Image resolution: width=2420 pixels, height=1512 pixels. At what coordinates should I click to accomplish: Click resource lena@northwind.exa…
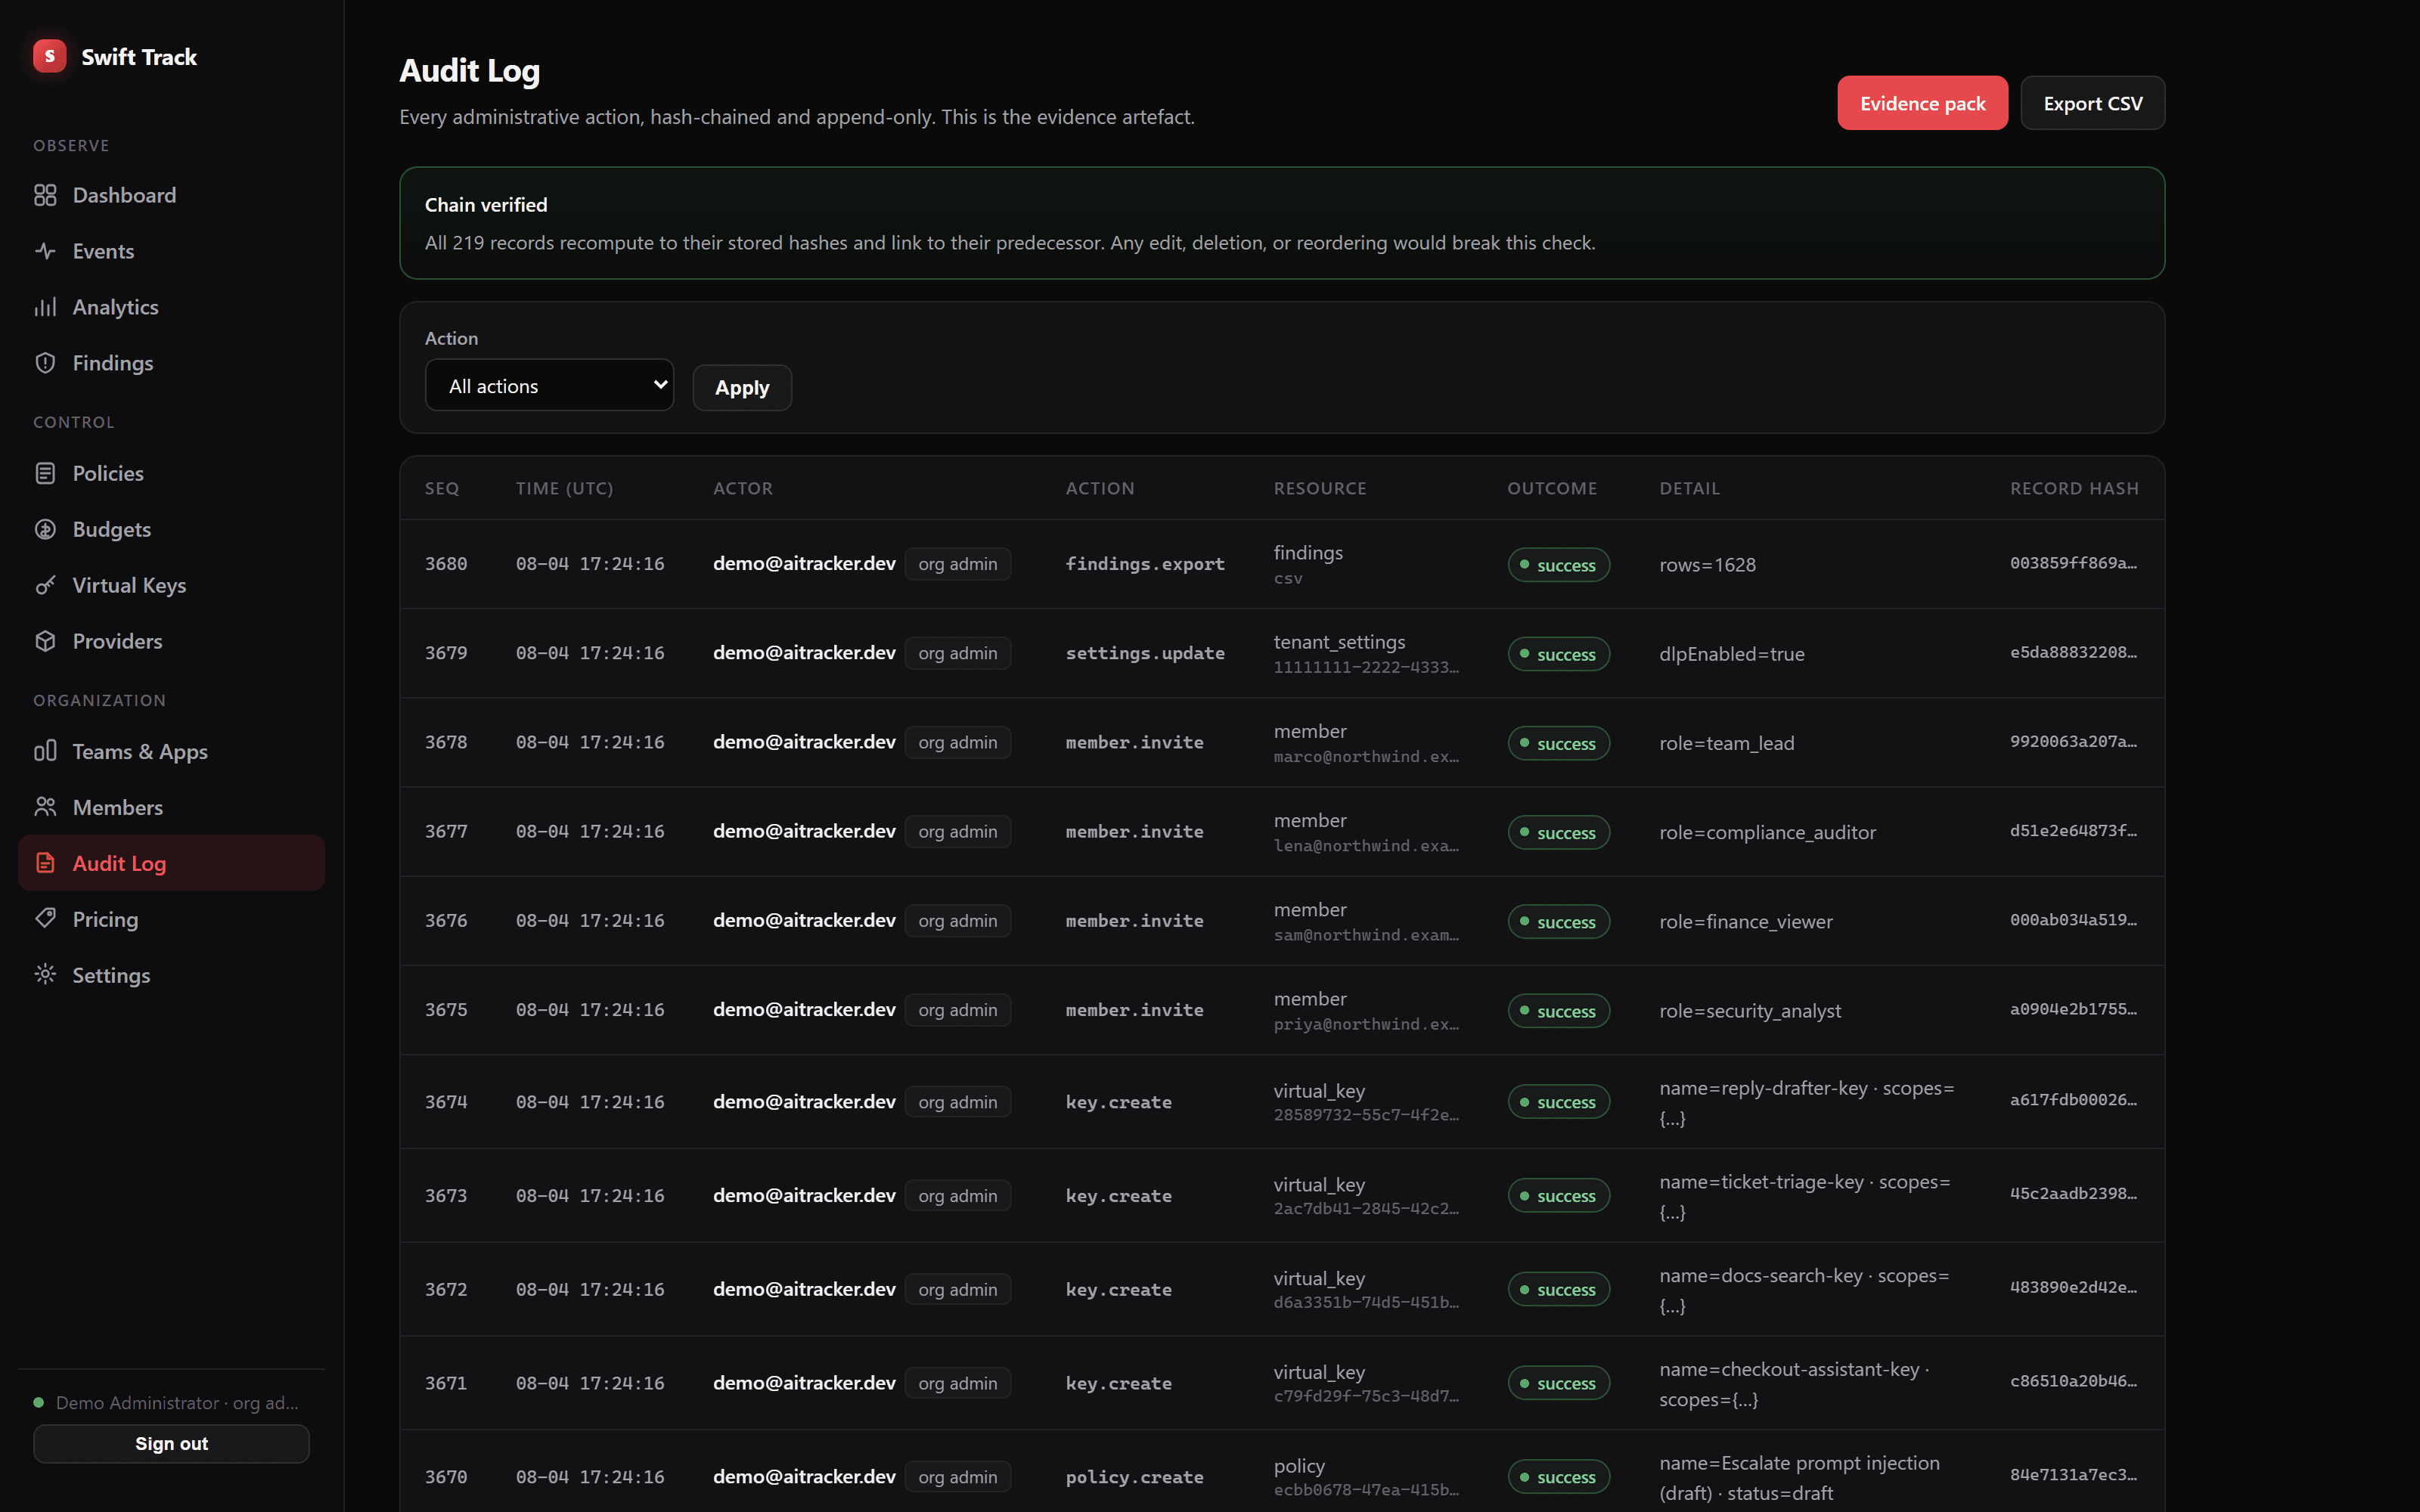click(1366, 846)
